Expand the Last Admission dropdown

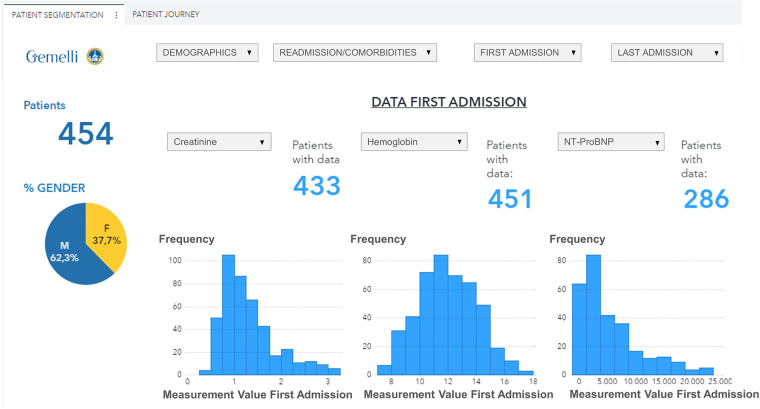(666, 53)
